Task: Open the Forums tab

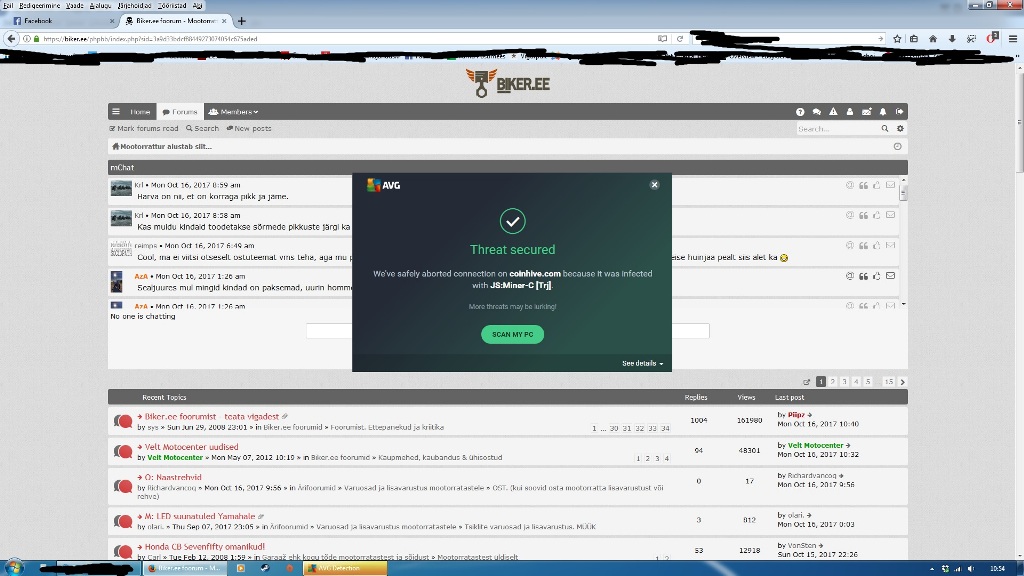Action: (180, 112)
